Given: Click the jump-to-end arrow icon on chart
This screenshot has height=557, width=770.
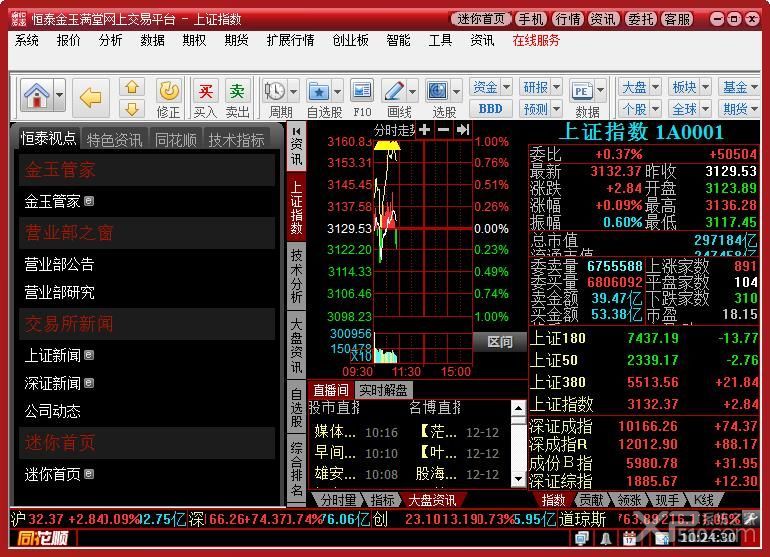Looking at the screenshot, I should click(x=463, y=130).
